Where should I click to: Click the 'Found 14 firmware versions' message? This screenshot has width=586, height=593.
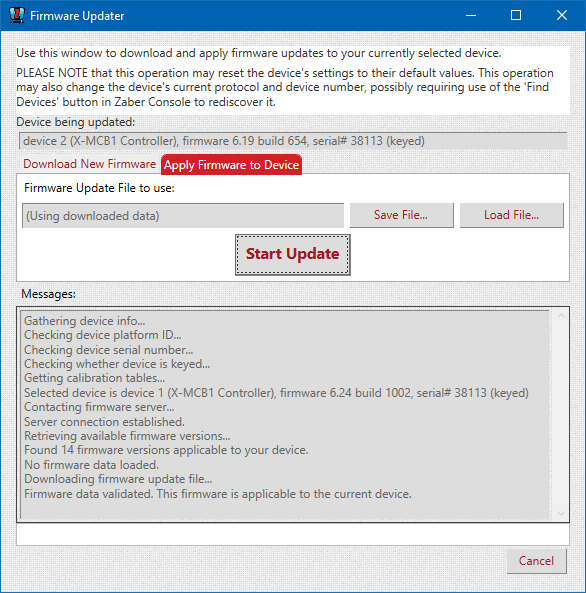[x=166, y=450]
